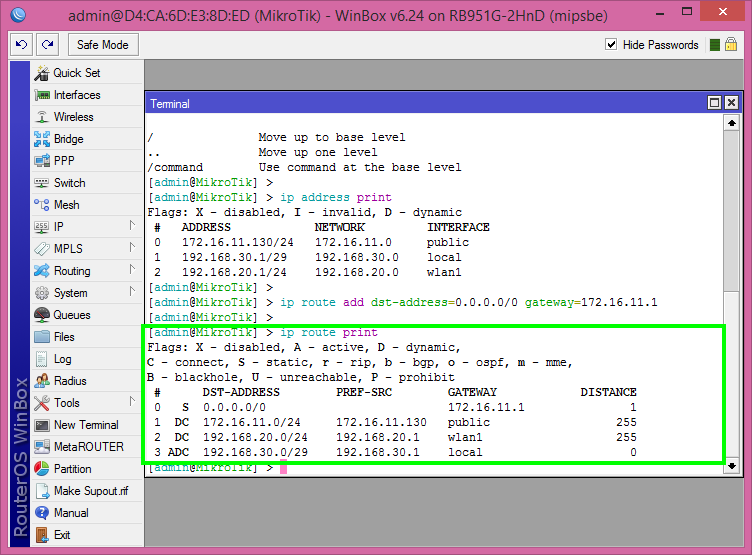Open the MetaROUTER icon
The height and width of the screenshot is (555, 752).
[x=42, y=447]
